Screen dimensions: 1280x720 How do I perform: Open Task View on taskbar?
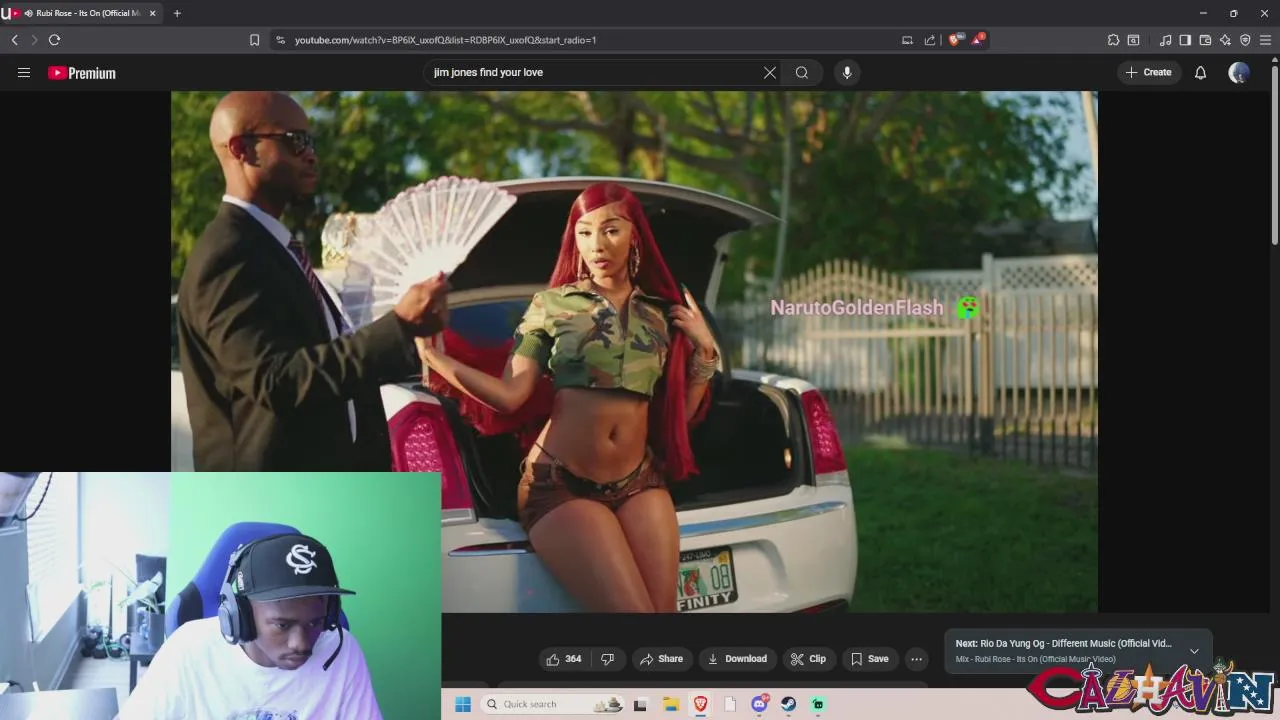point(640,704)
